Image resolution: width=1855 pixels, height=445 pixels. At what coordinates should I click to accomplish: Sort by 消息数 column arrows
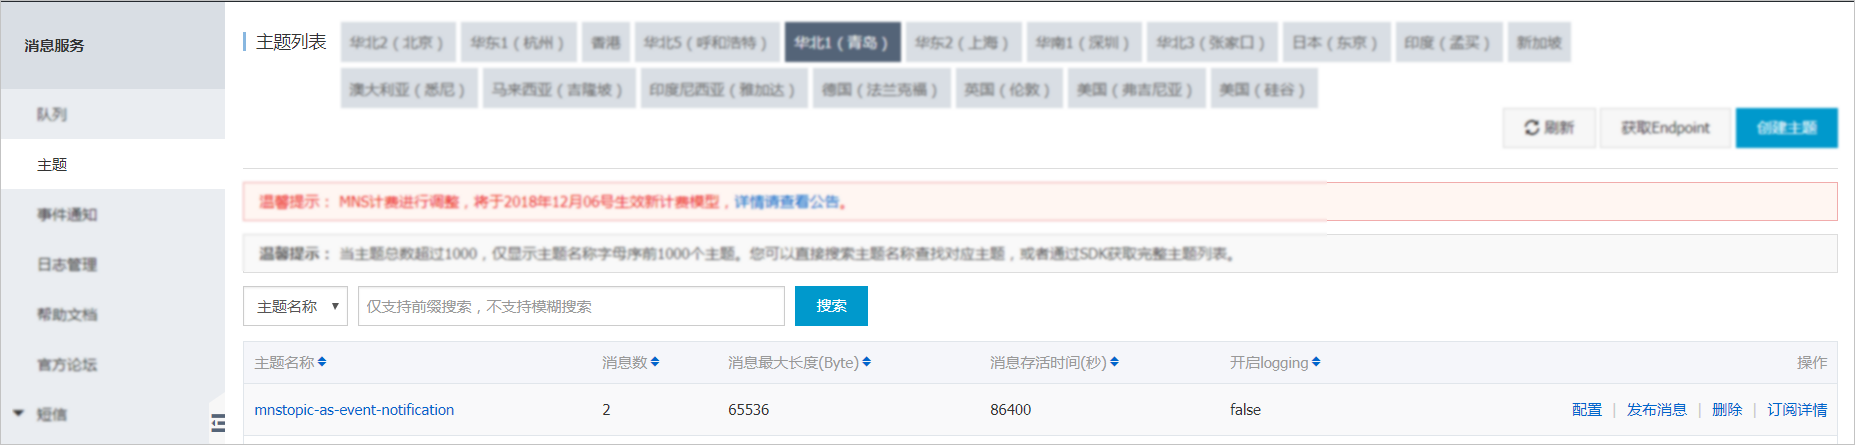pos(655,362)
